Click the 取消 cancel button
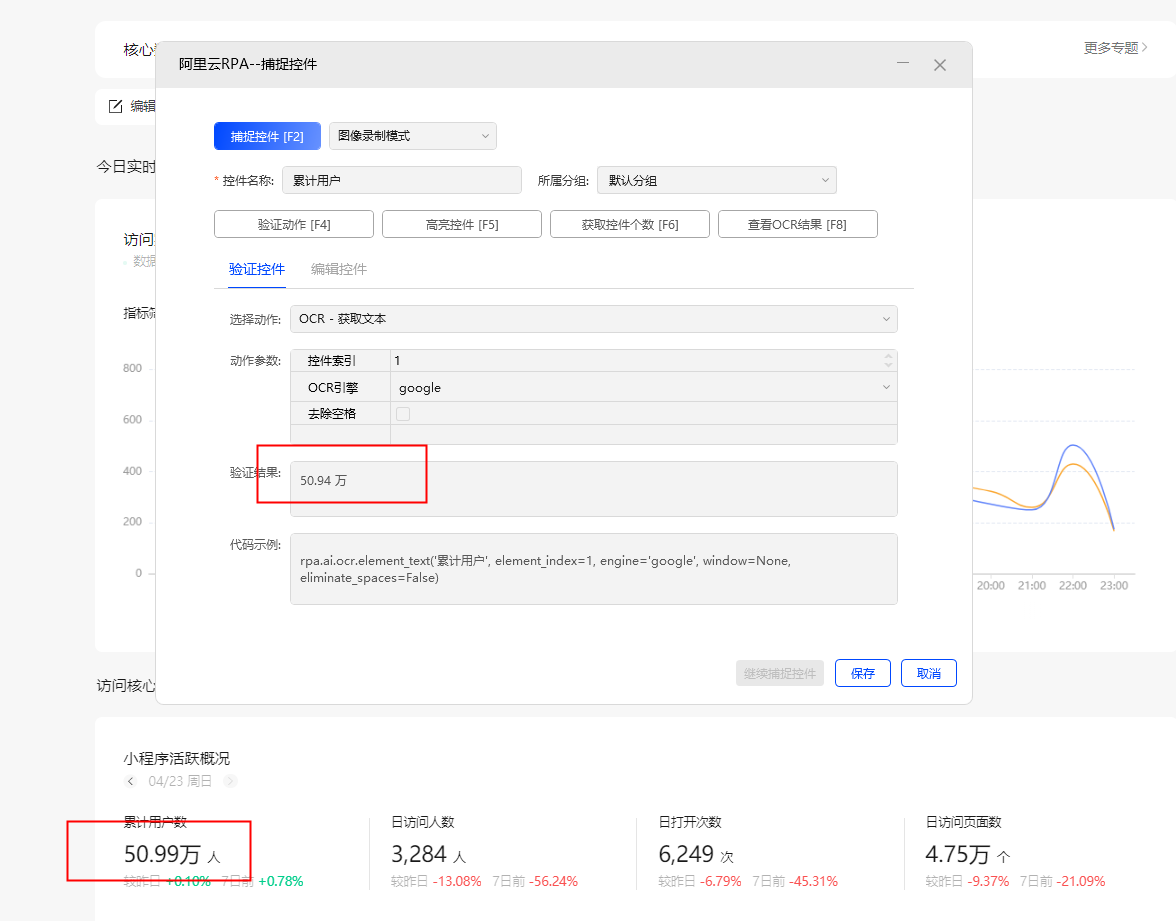The image size is (1176, 921). (x=928, y=674)
